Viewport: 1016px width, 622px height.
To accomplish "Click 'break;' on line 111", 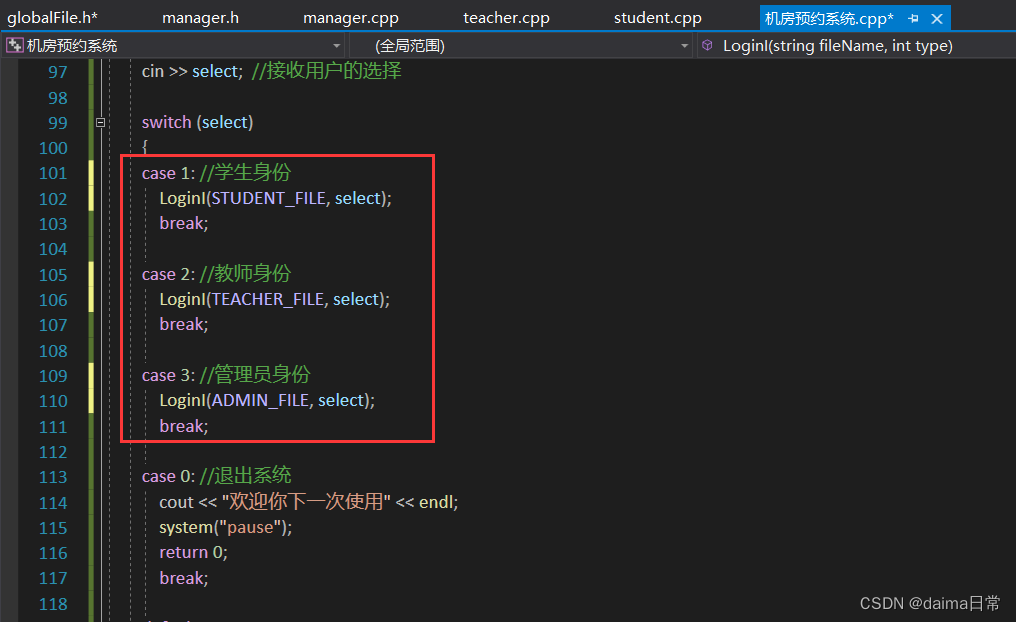I will (184, 426).
